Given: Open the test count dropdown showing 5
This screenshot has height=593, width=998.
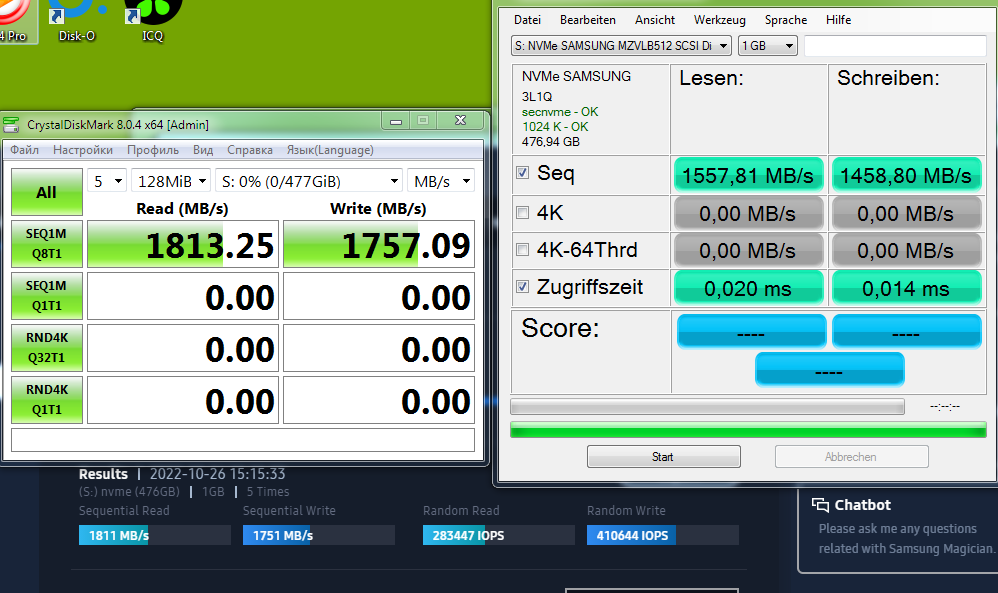Looking at the screenshot, I should (107, 181).
